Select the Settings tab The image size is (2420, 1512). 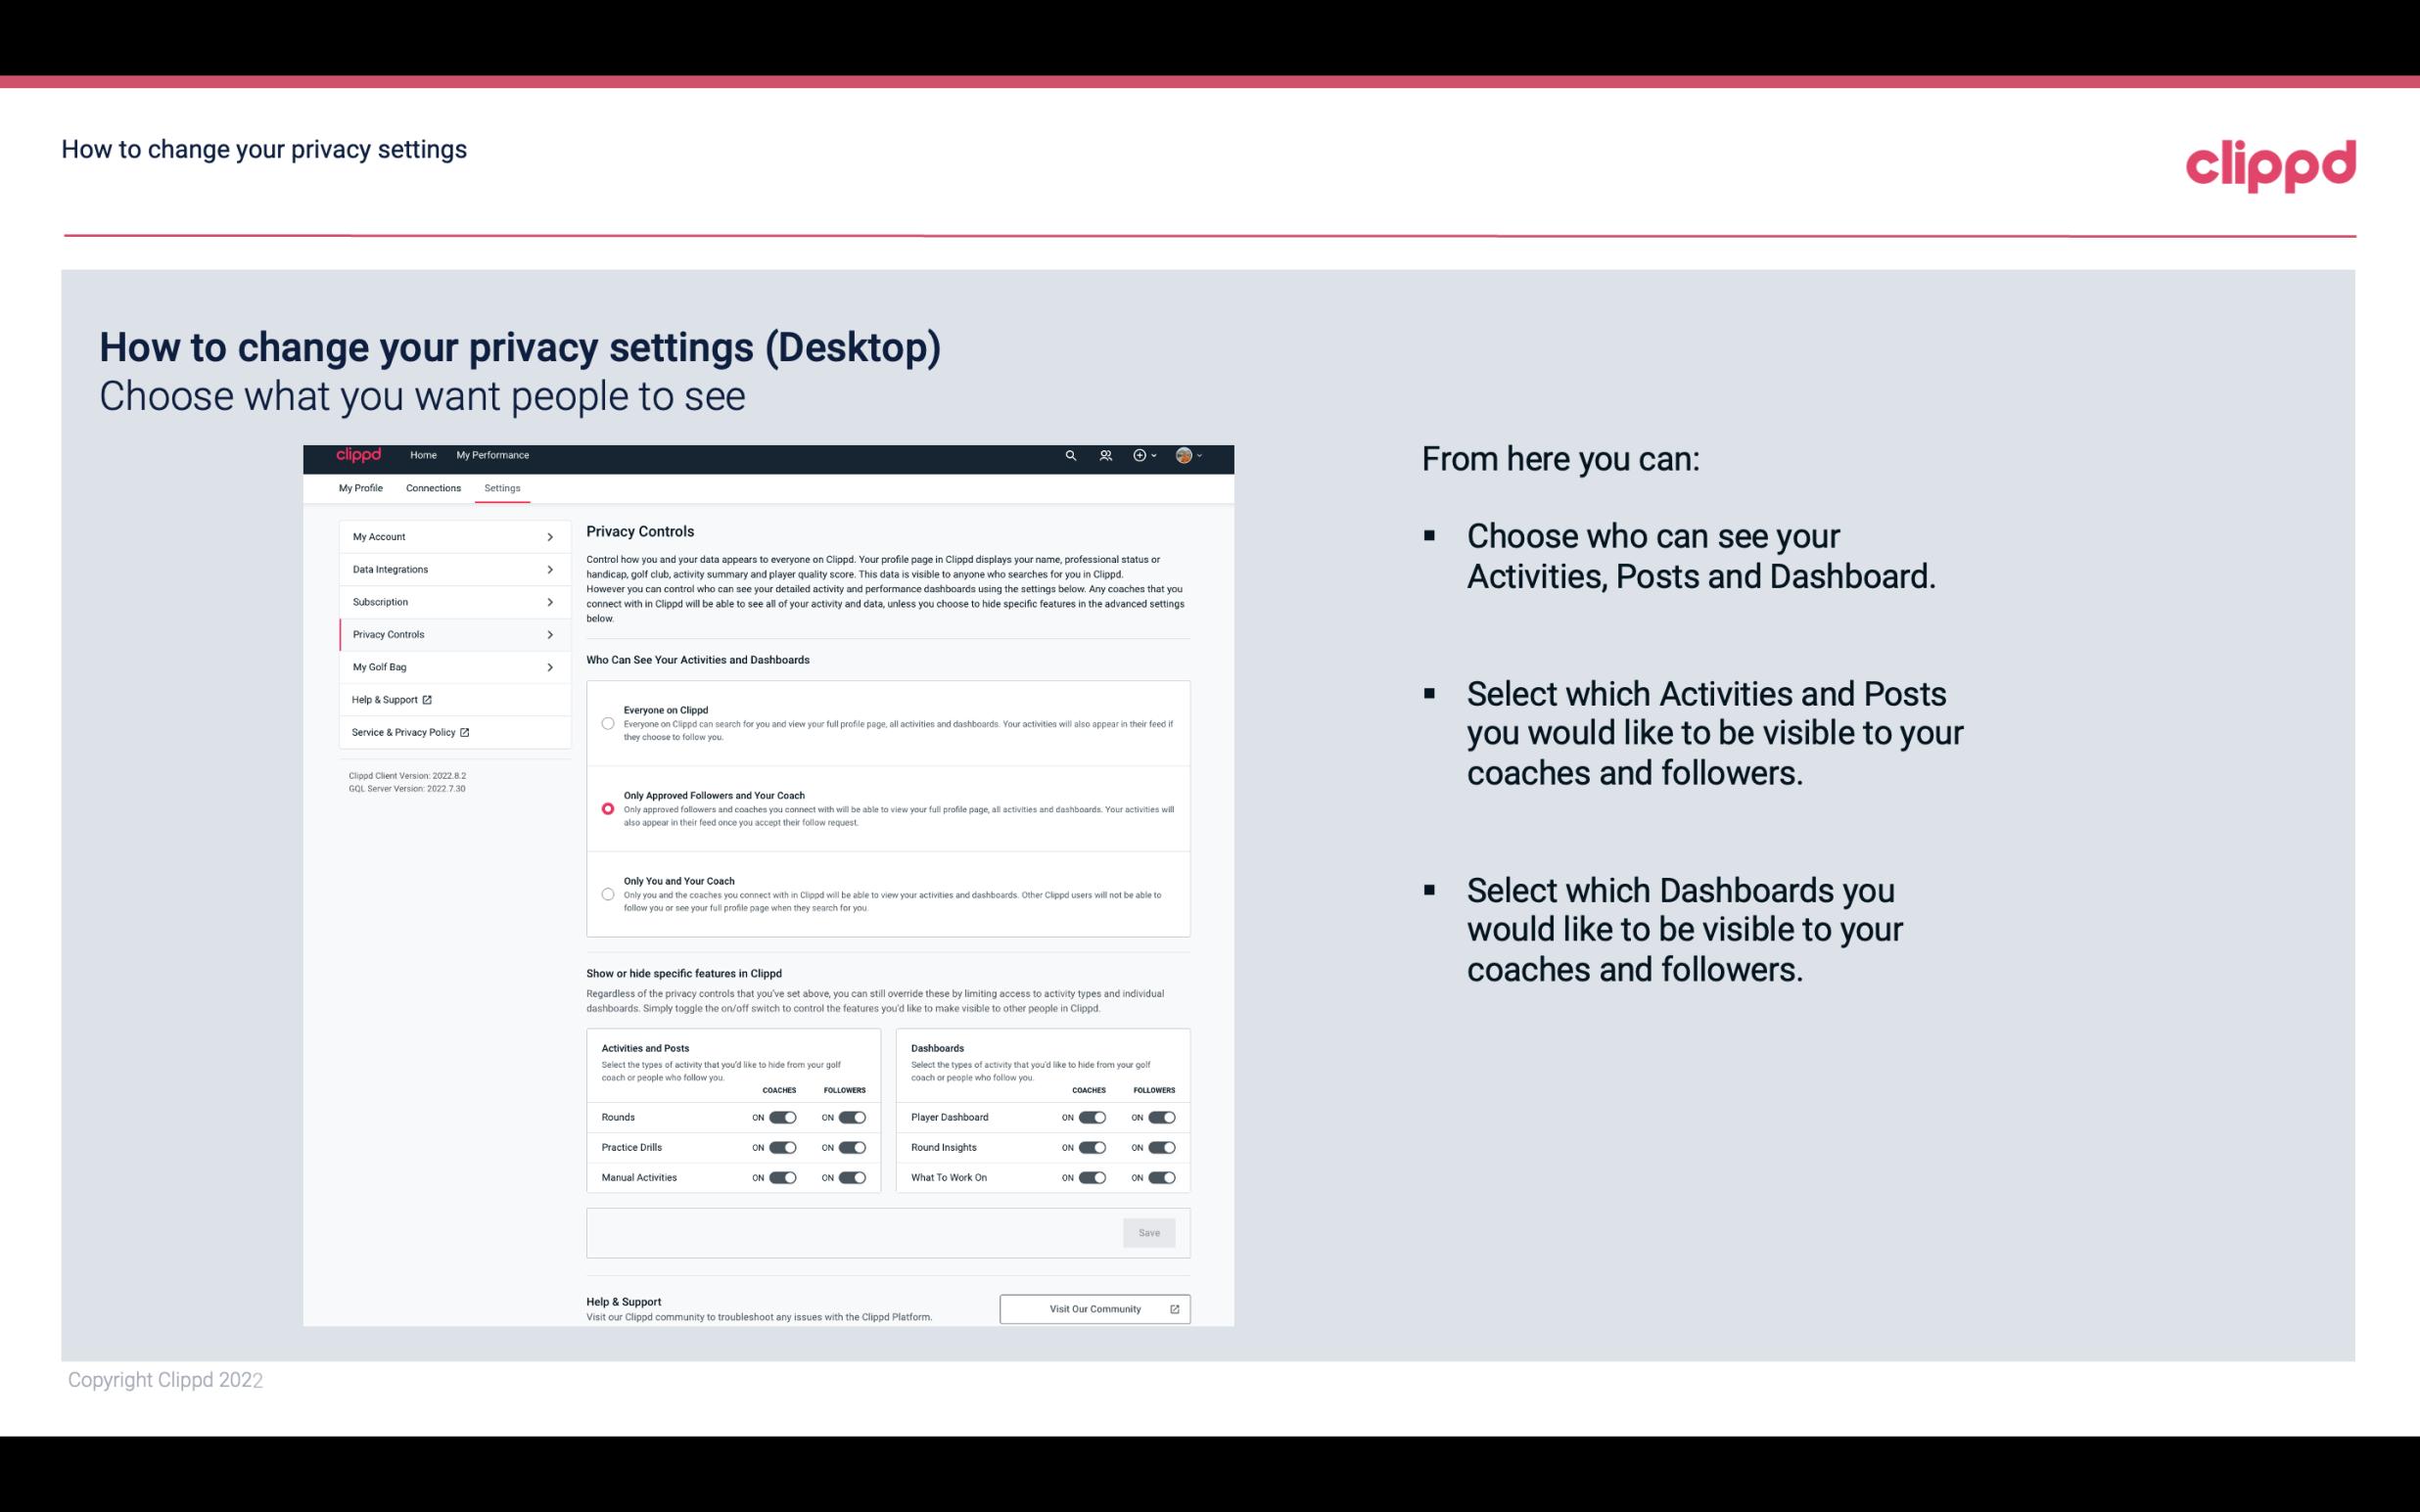pyautogui.click(x=500, y=487)
